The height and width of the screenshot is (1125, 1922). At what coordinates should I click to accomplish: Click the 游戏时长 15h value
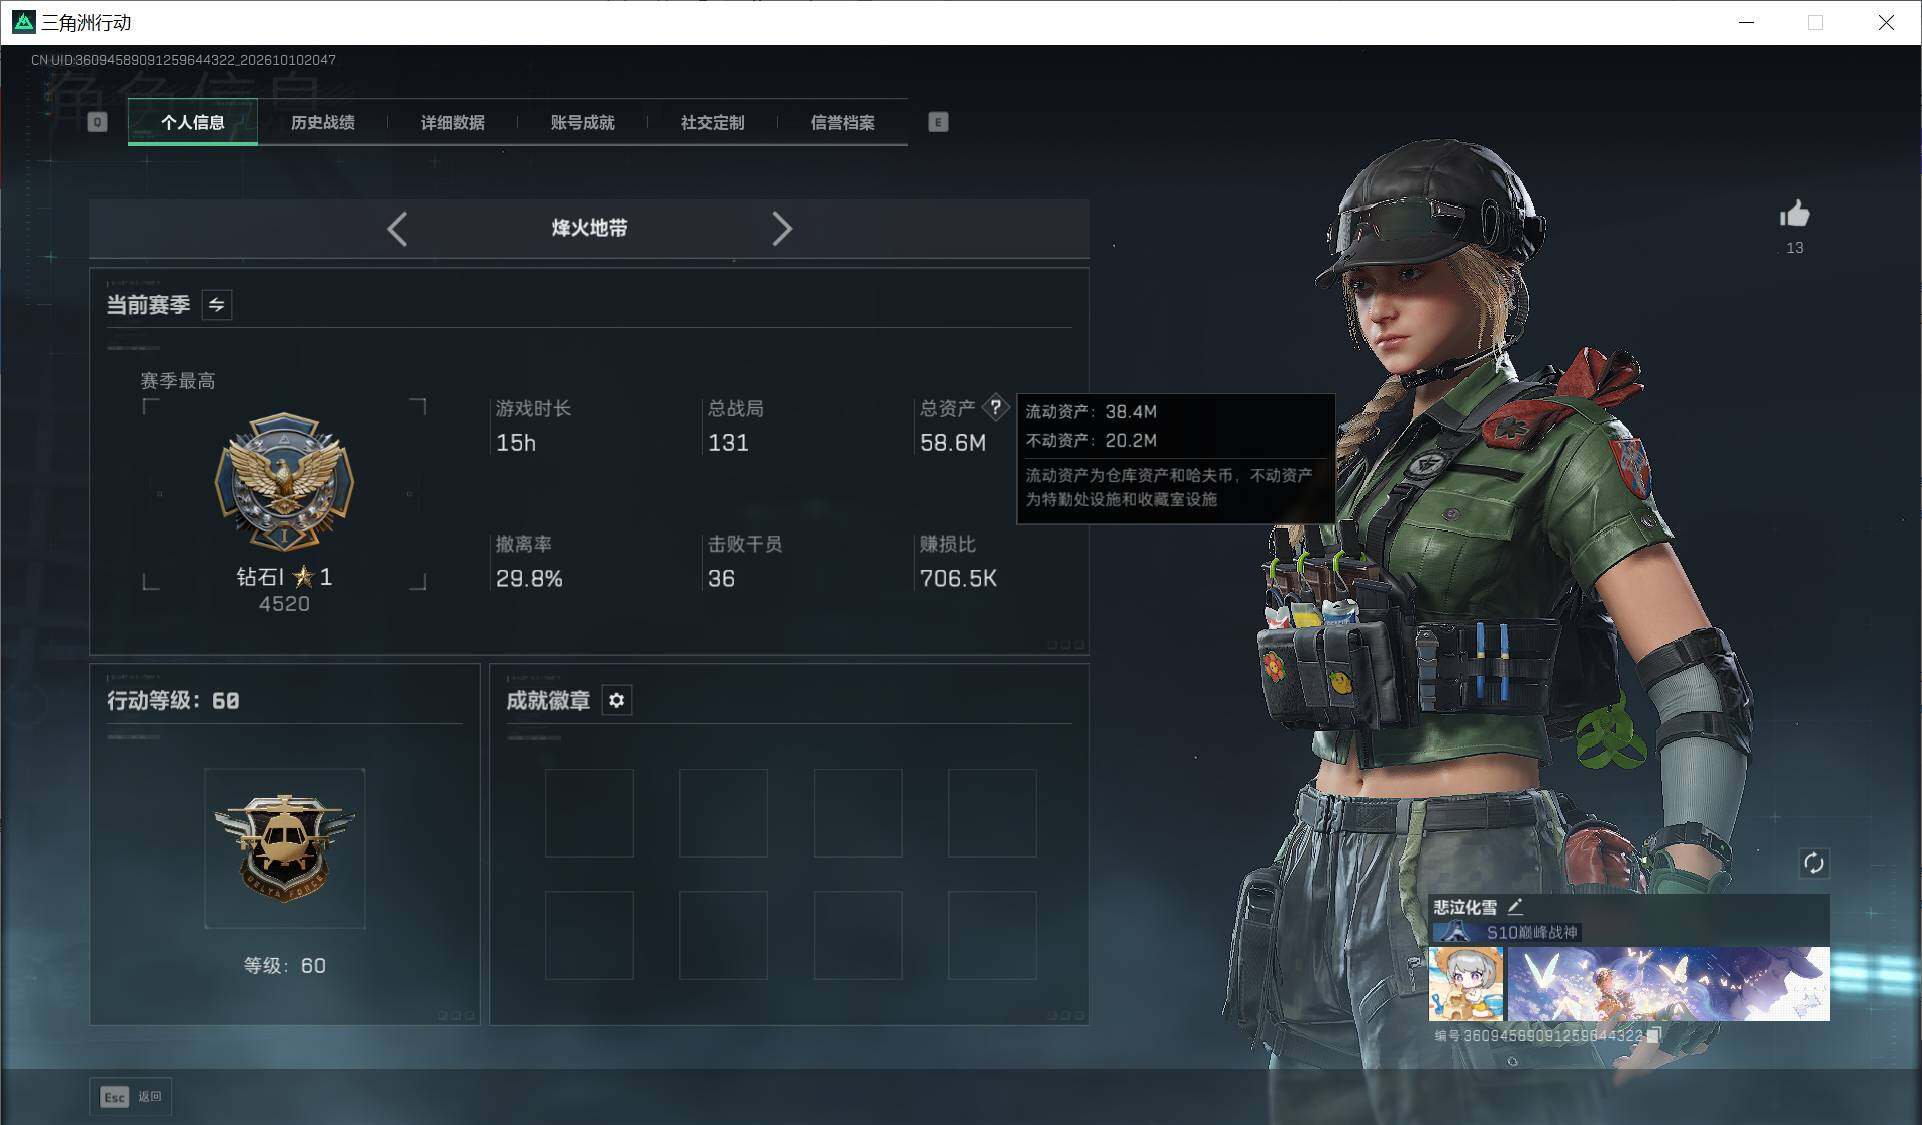516,443
